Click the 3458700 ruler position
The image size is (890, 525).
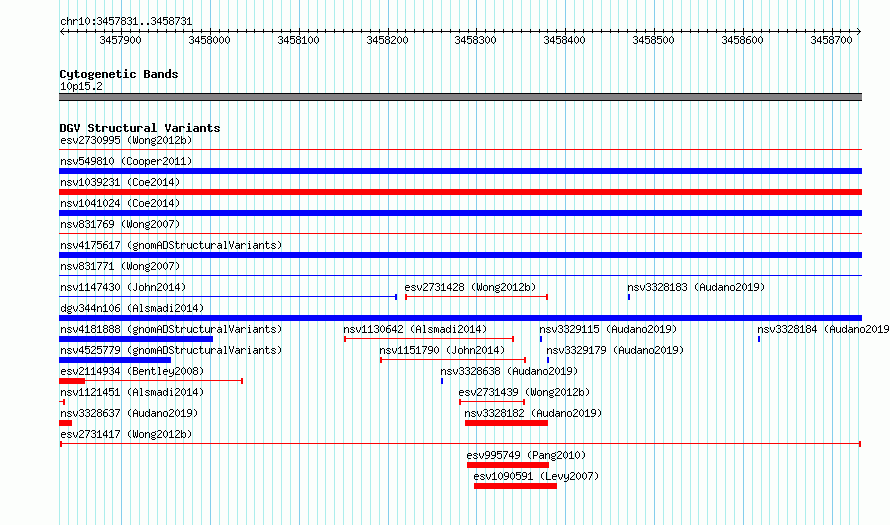(832, 40)
